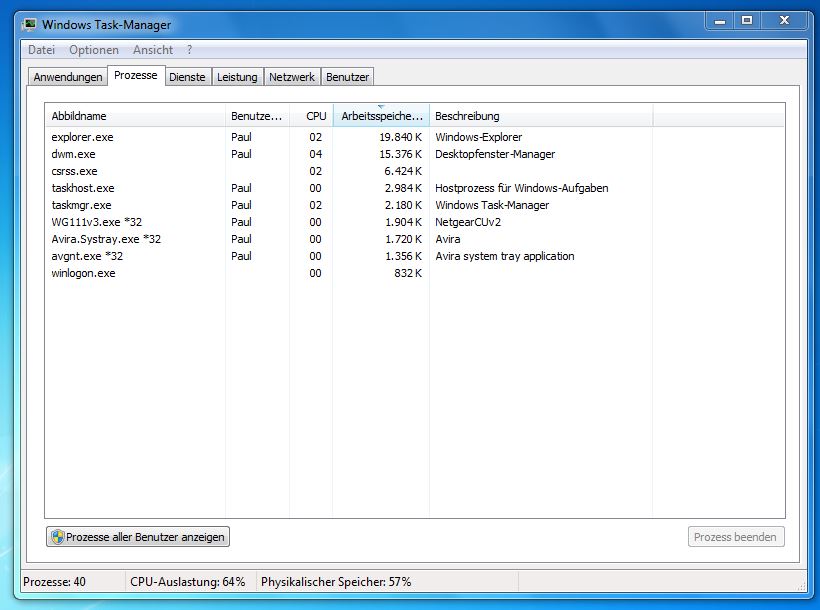Select the explorer.exe process row
Image resolution: width=820 pixels, height=610 pixels.
(x=414, y=137)
